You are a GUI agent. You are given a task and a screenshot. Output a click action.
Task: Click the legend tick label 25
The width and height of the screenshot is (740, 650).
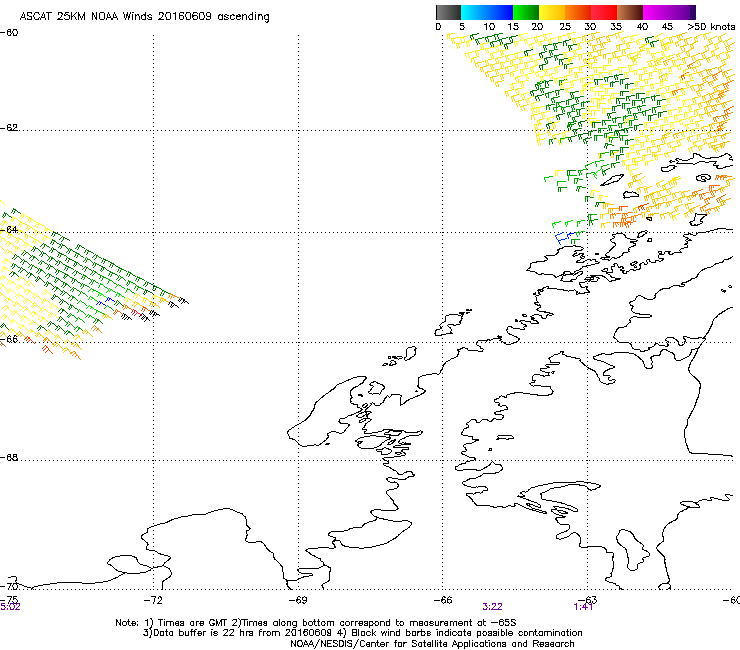coord(565,27)
